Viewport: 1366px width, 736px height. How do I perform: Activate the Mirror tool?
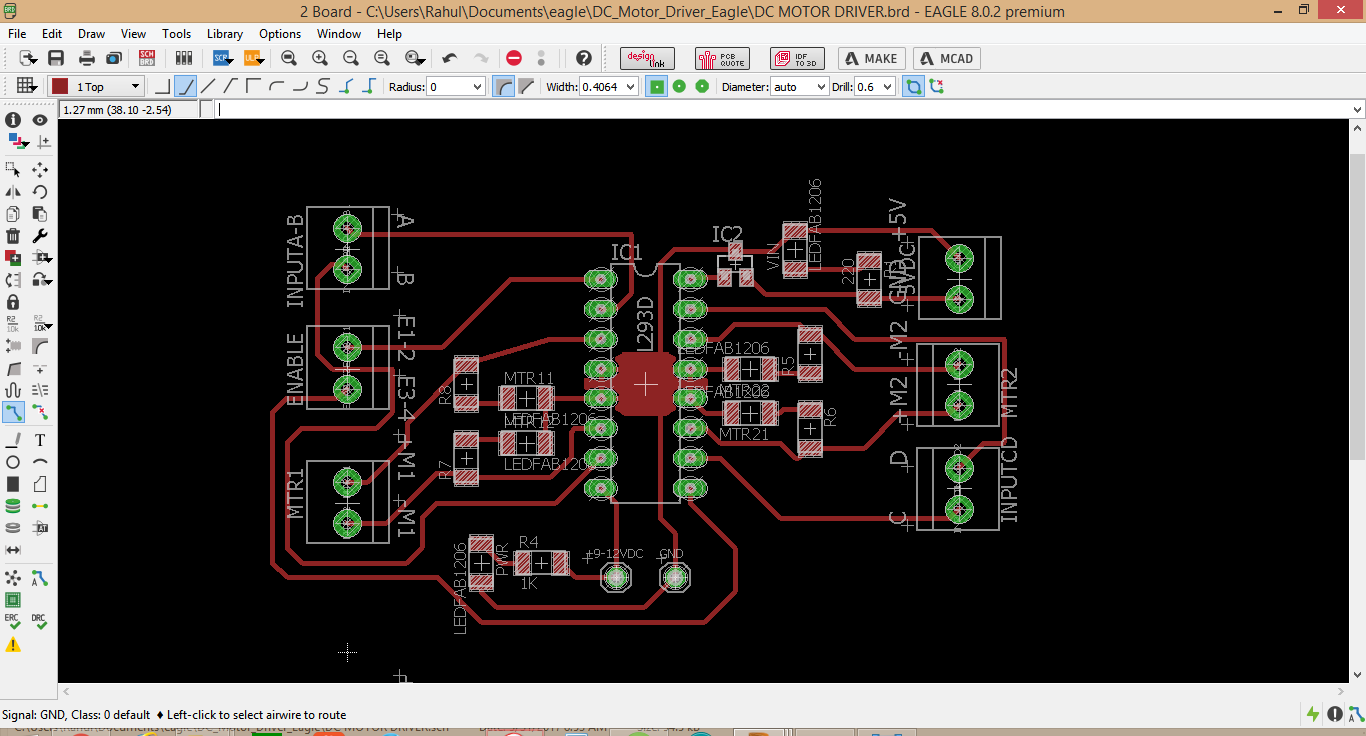(13, 191)
